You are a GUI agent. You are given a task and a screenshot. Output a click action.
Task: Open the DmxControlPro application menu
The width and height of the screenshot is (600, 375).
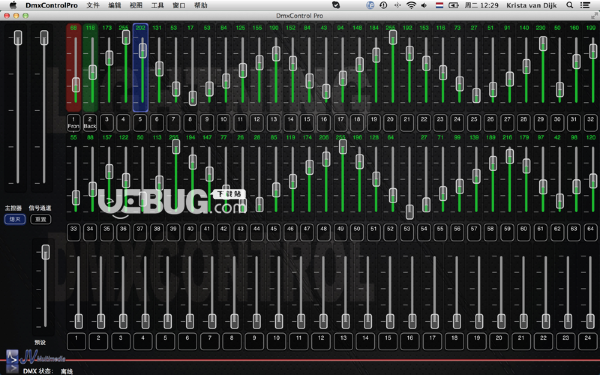click(x=52, y=5)
